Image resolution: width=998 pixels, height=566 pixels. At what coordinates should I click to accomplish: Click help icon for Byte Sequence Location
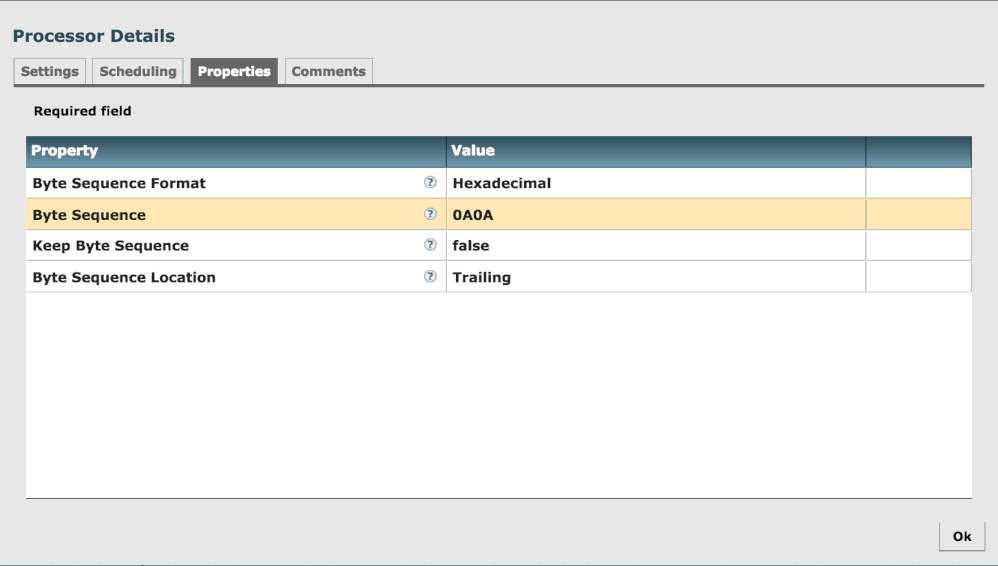coord(431,277)
